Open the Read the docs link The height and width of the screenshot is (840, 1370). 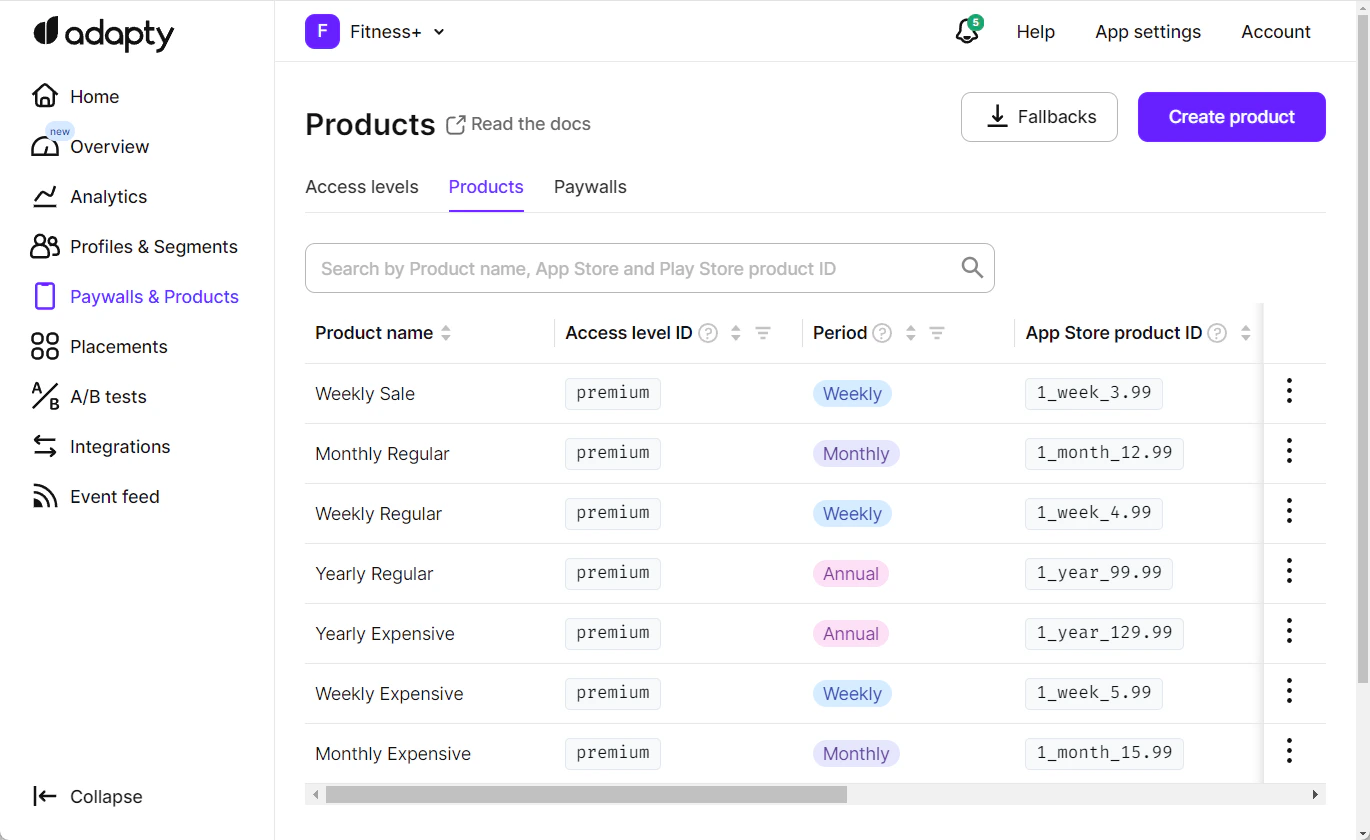click(519, 124)
